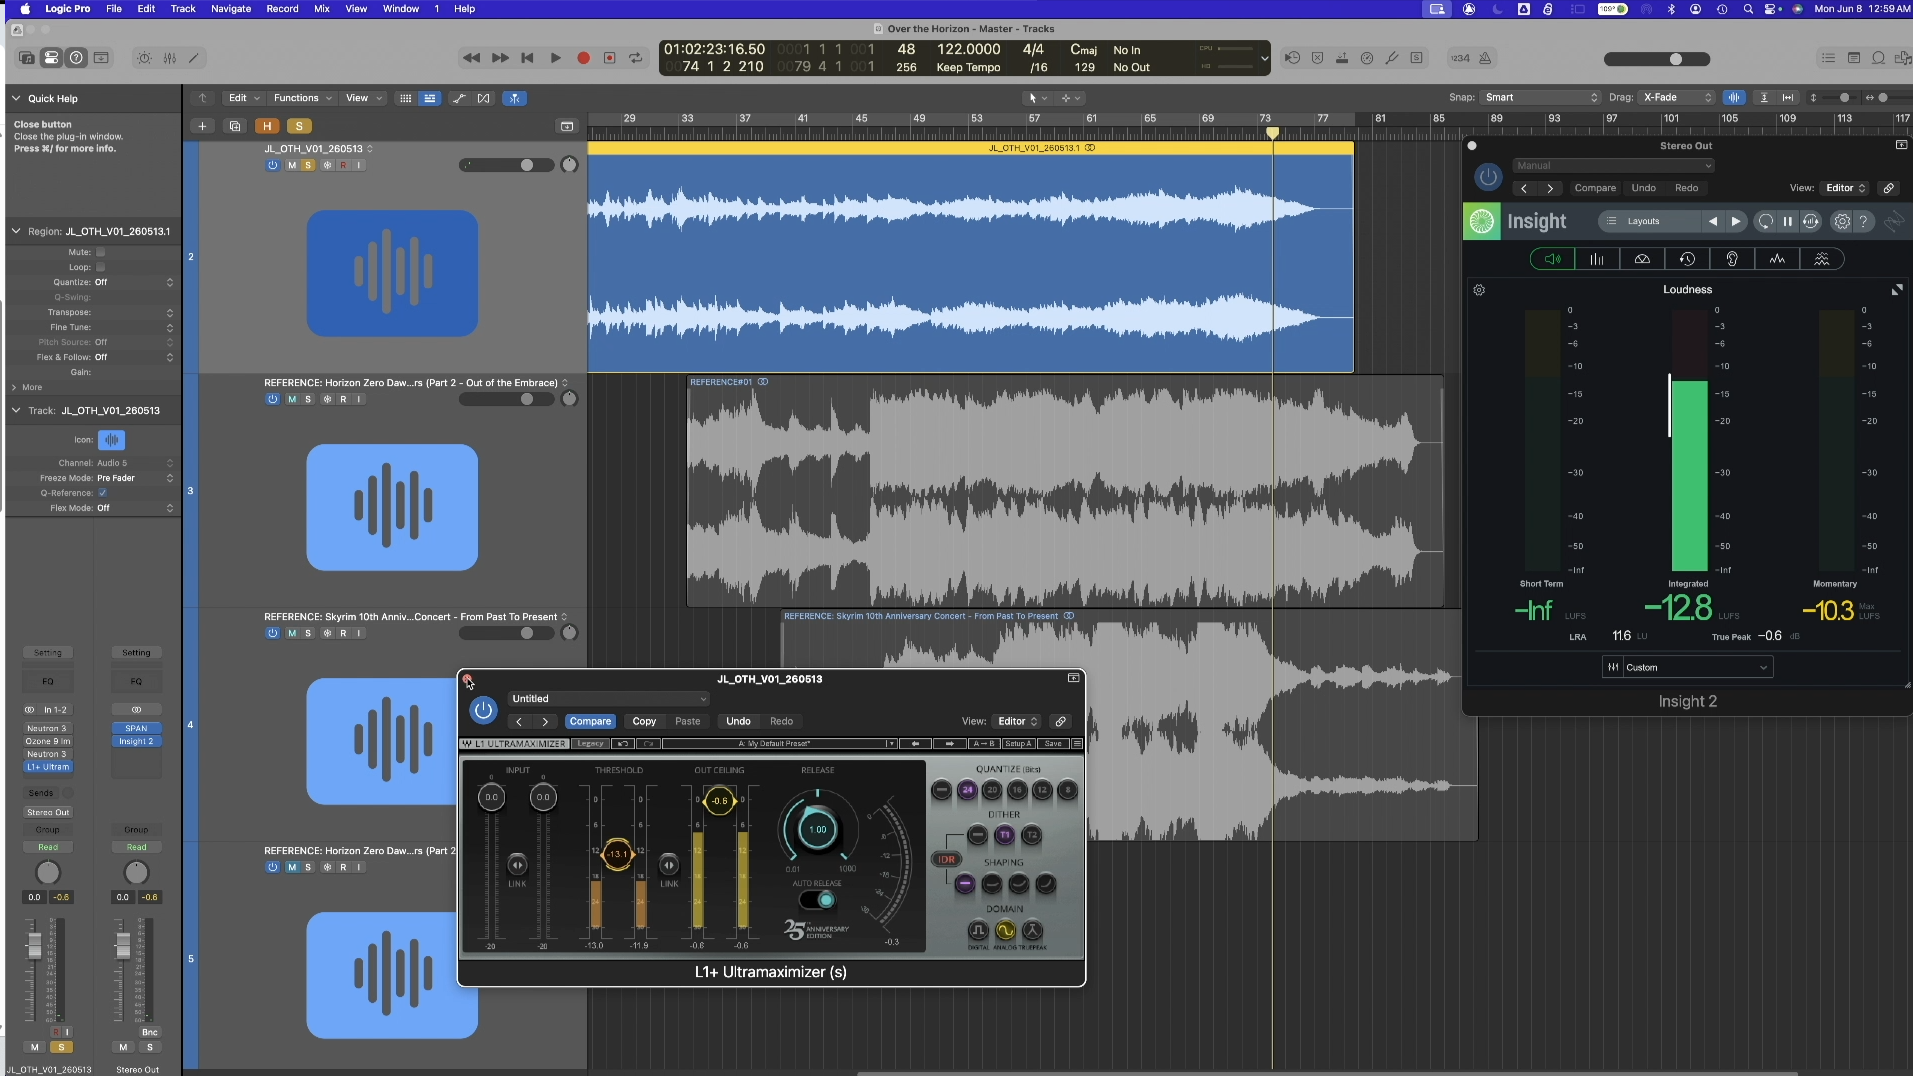Click the Duplicate Track icon
Image resolution: width=1913 pixels, height=1076 pixels.
[x=235, y=126]
